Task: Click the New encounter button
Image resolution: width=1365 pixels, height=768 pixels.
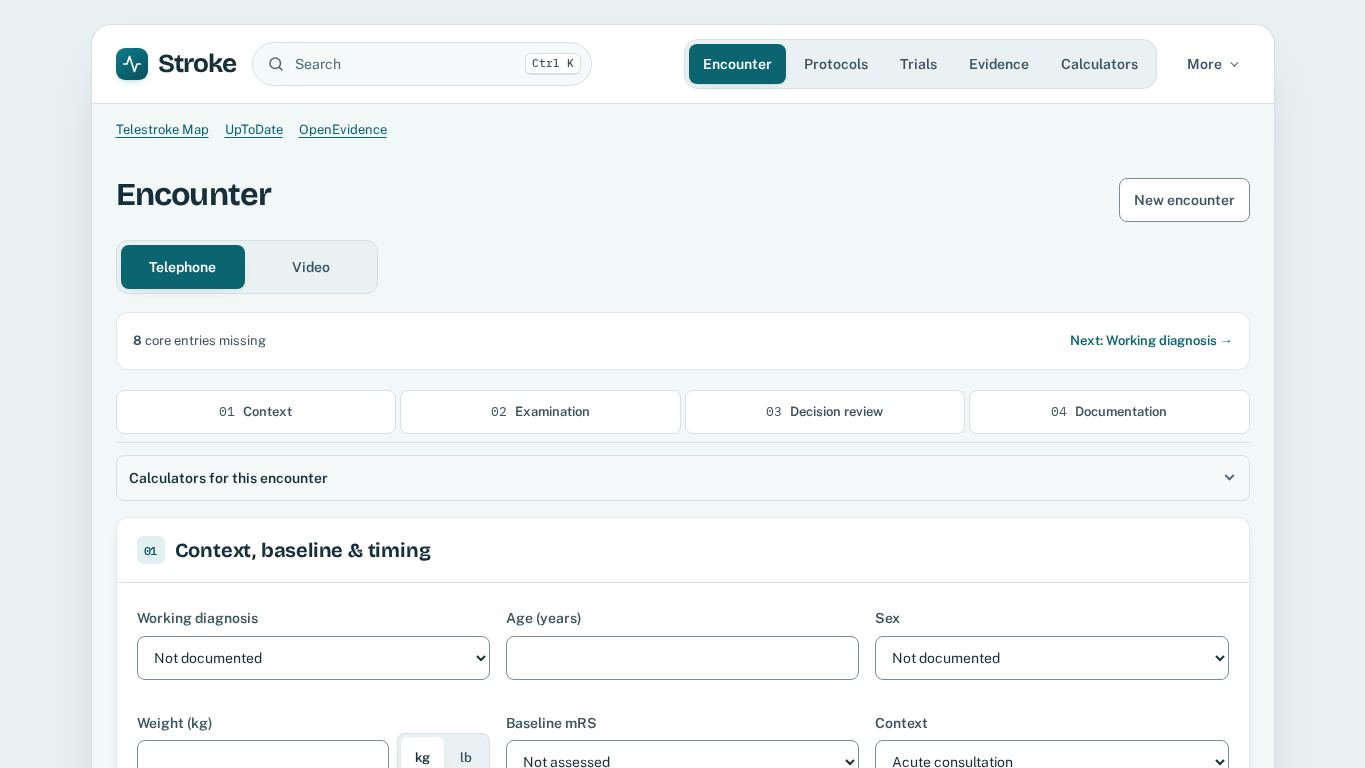Action: click(1184, 200)
